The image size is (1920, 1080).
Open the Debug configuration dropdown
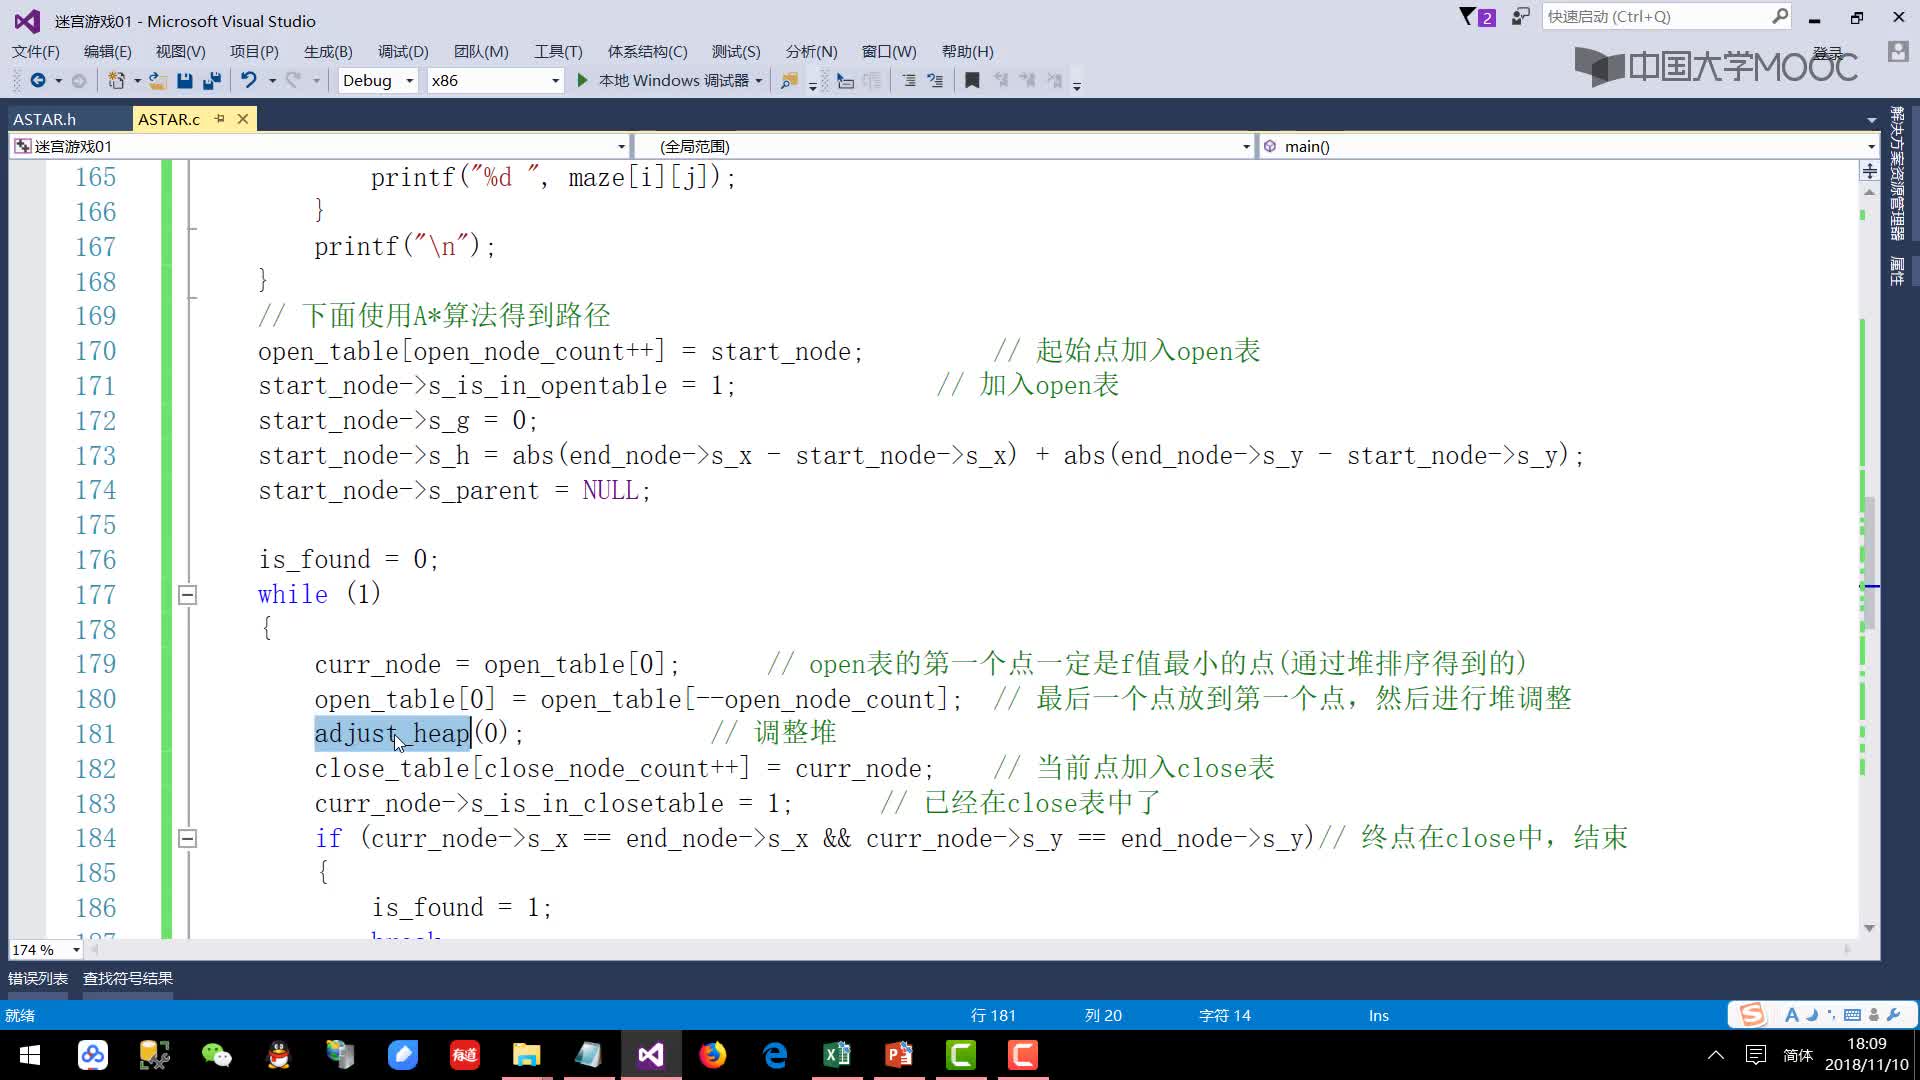pyautogui.click(x=378, y=80)
